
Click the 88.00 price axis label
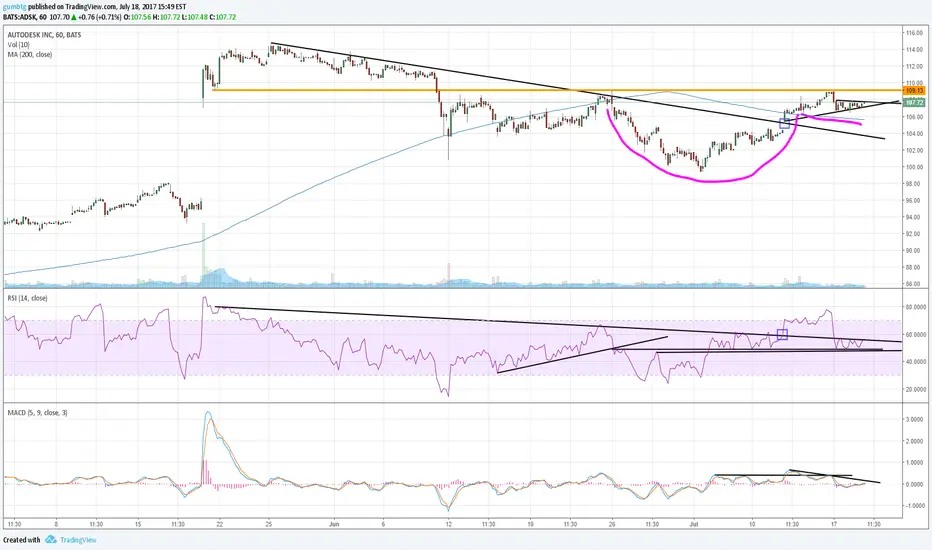tap(914, 268)
